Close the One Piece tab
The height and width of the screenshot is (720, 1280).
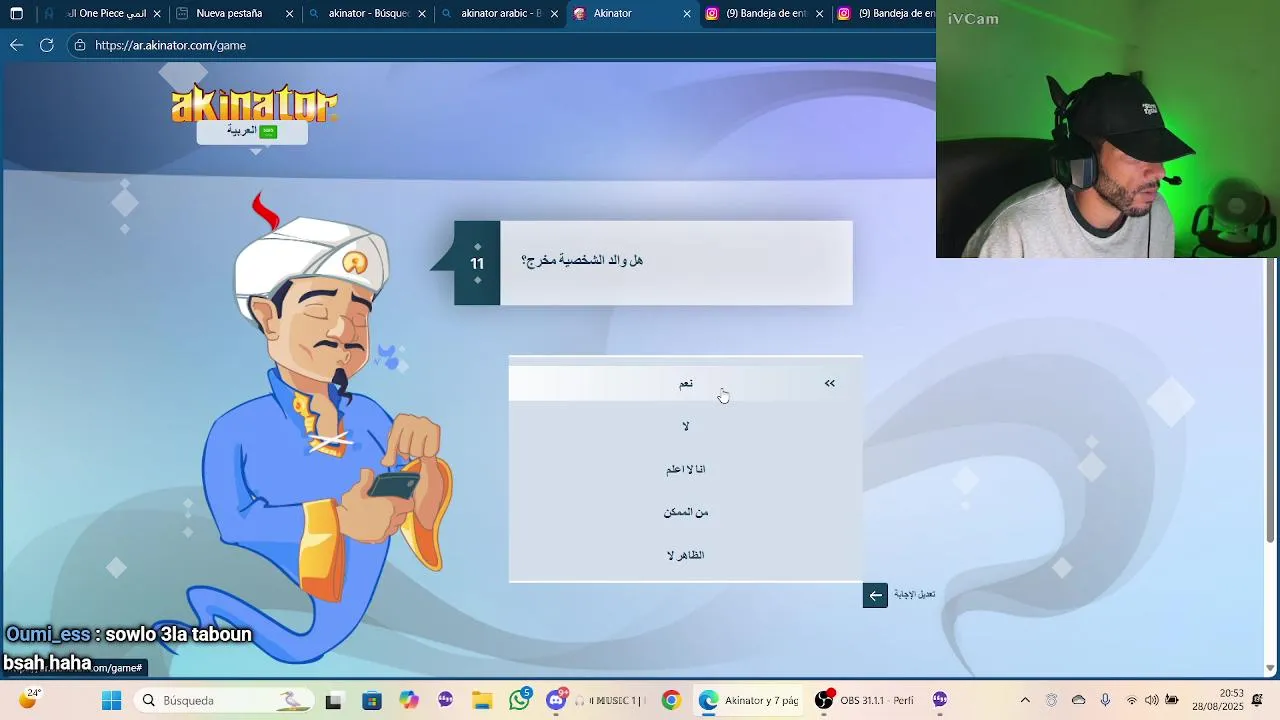click(x=157, y=14)
